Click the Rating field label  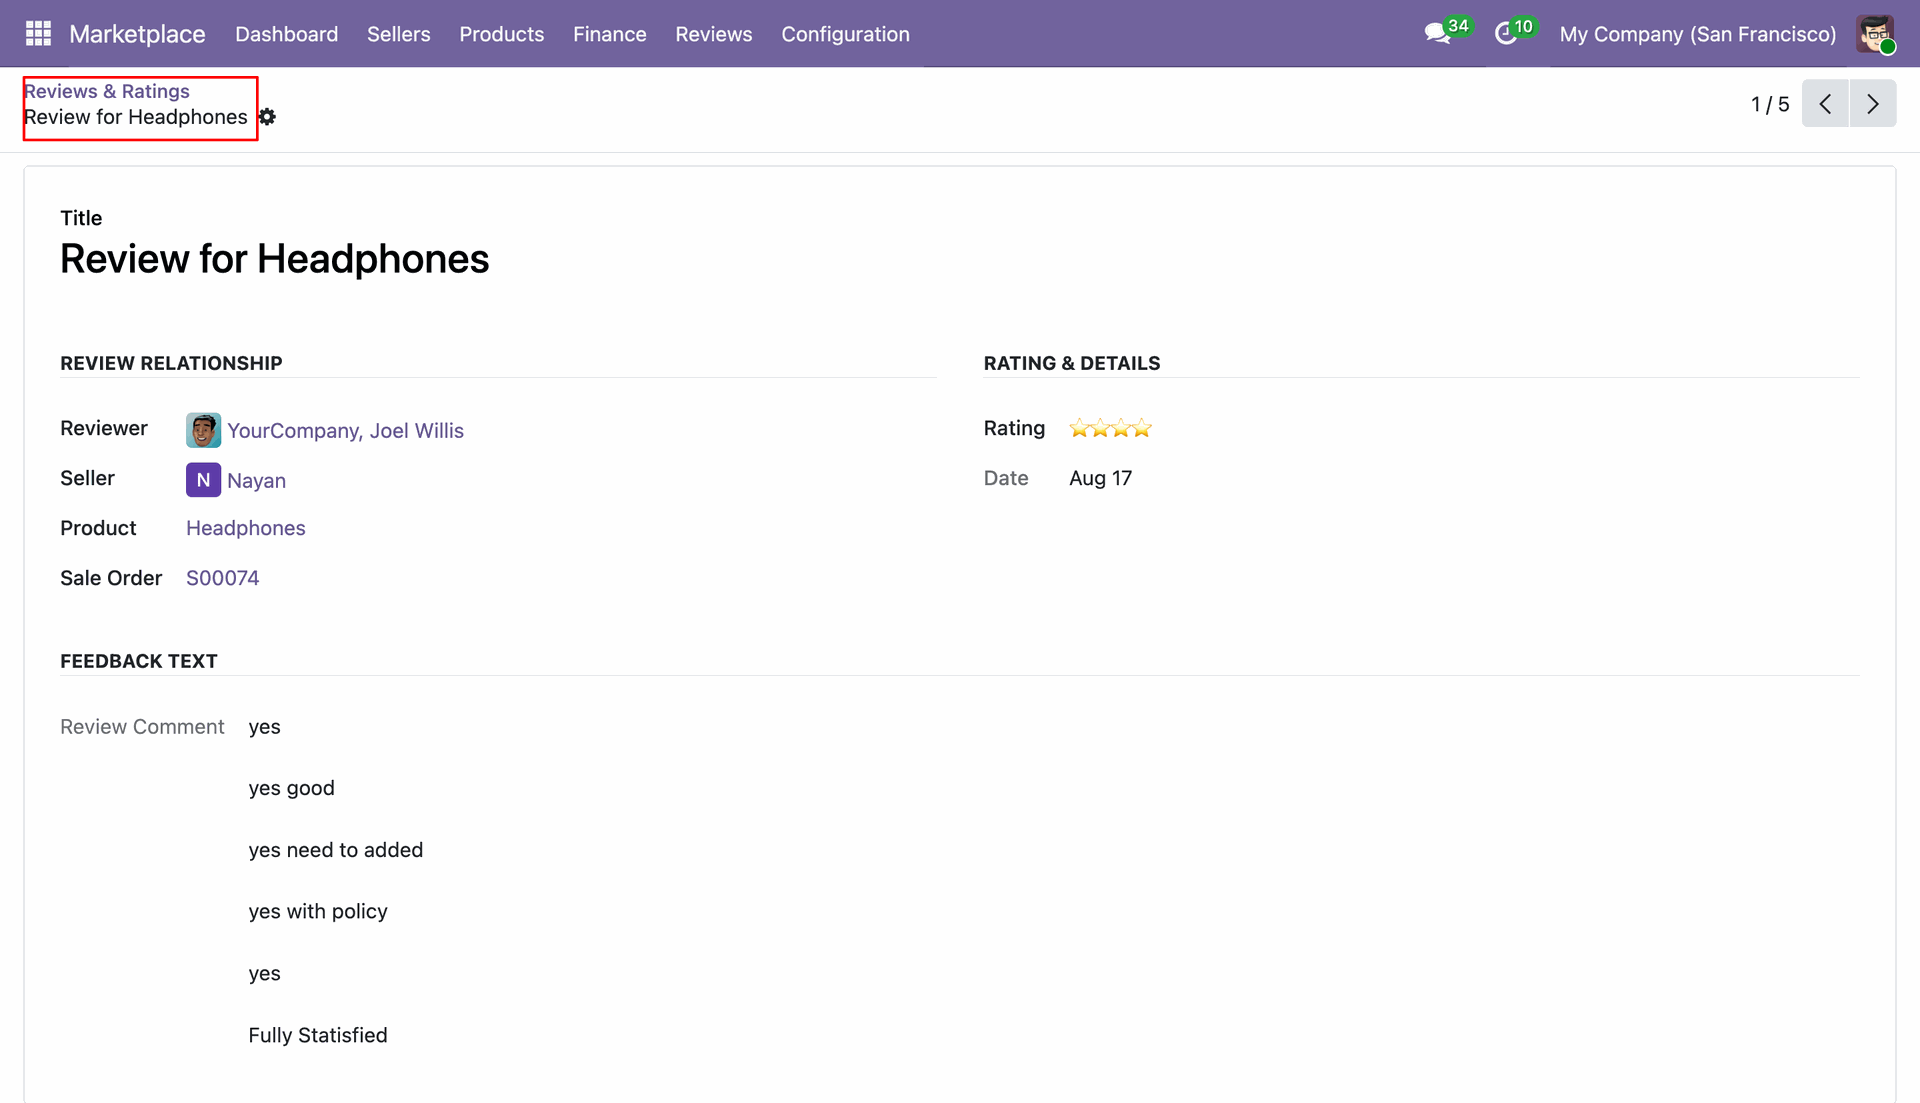pyautogui.click(x=1014, y=428)
